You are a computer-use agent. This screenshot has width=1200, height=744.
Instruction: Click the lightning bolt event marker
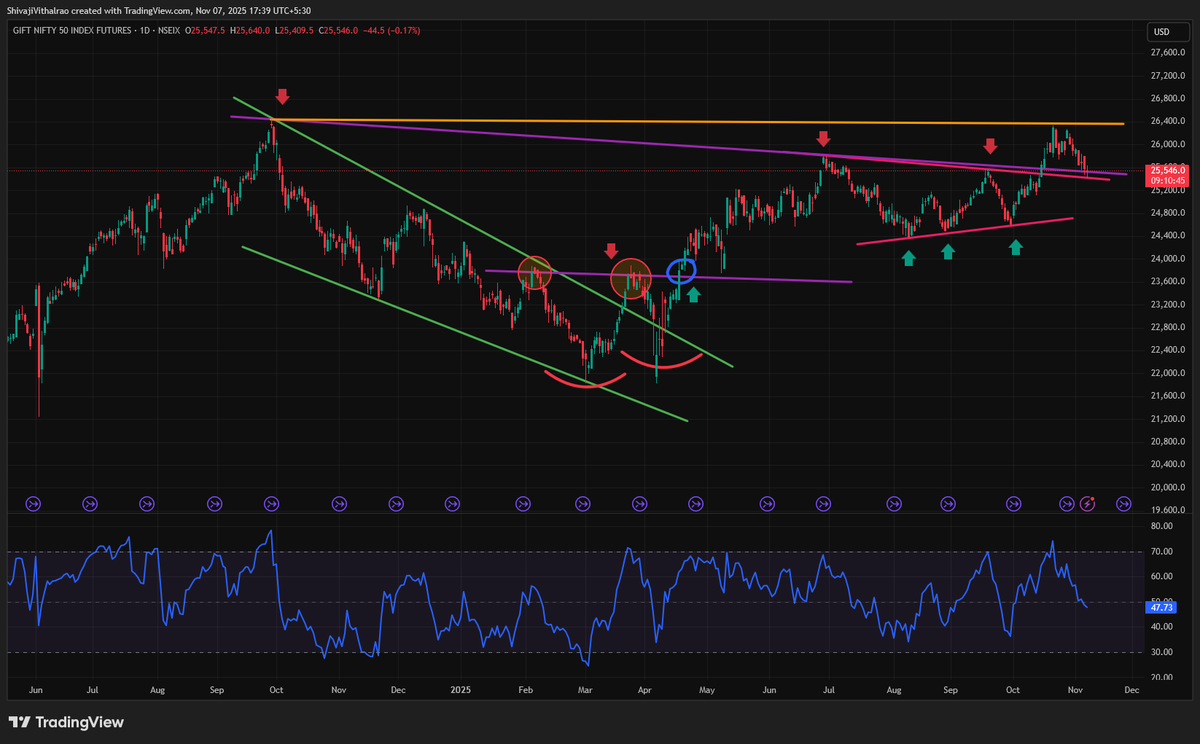pos(1089,504)
